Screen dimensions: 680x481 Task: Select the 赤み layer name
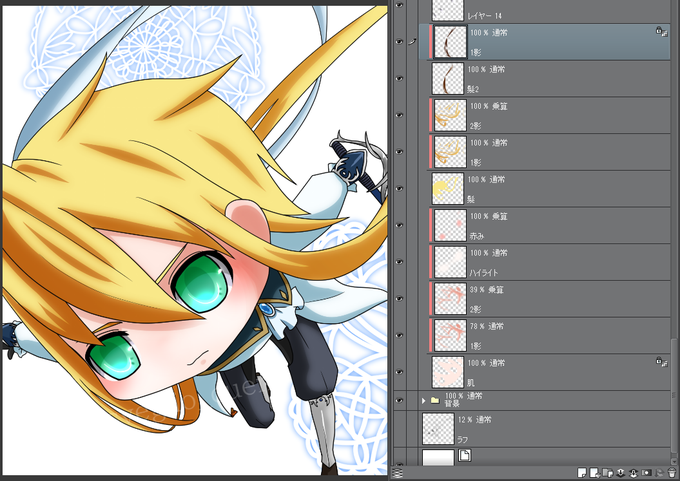coord(477,236)
